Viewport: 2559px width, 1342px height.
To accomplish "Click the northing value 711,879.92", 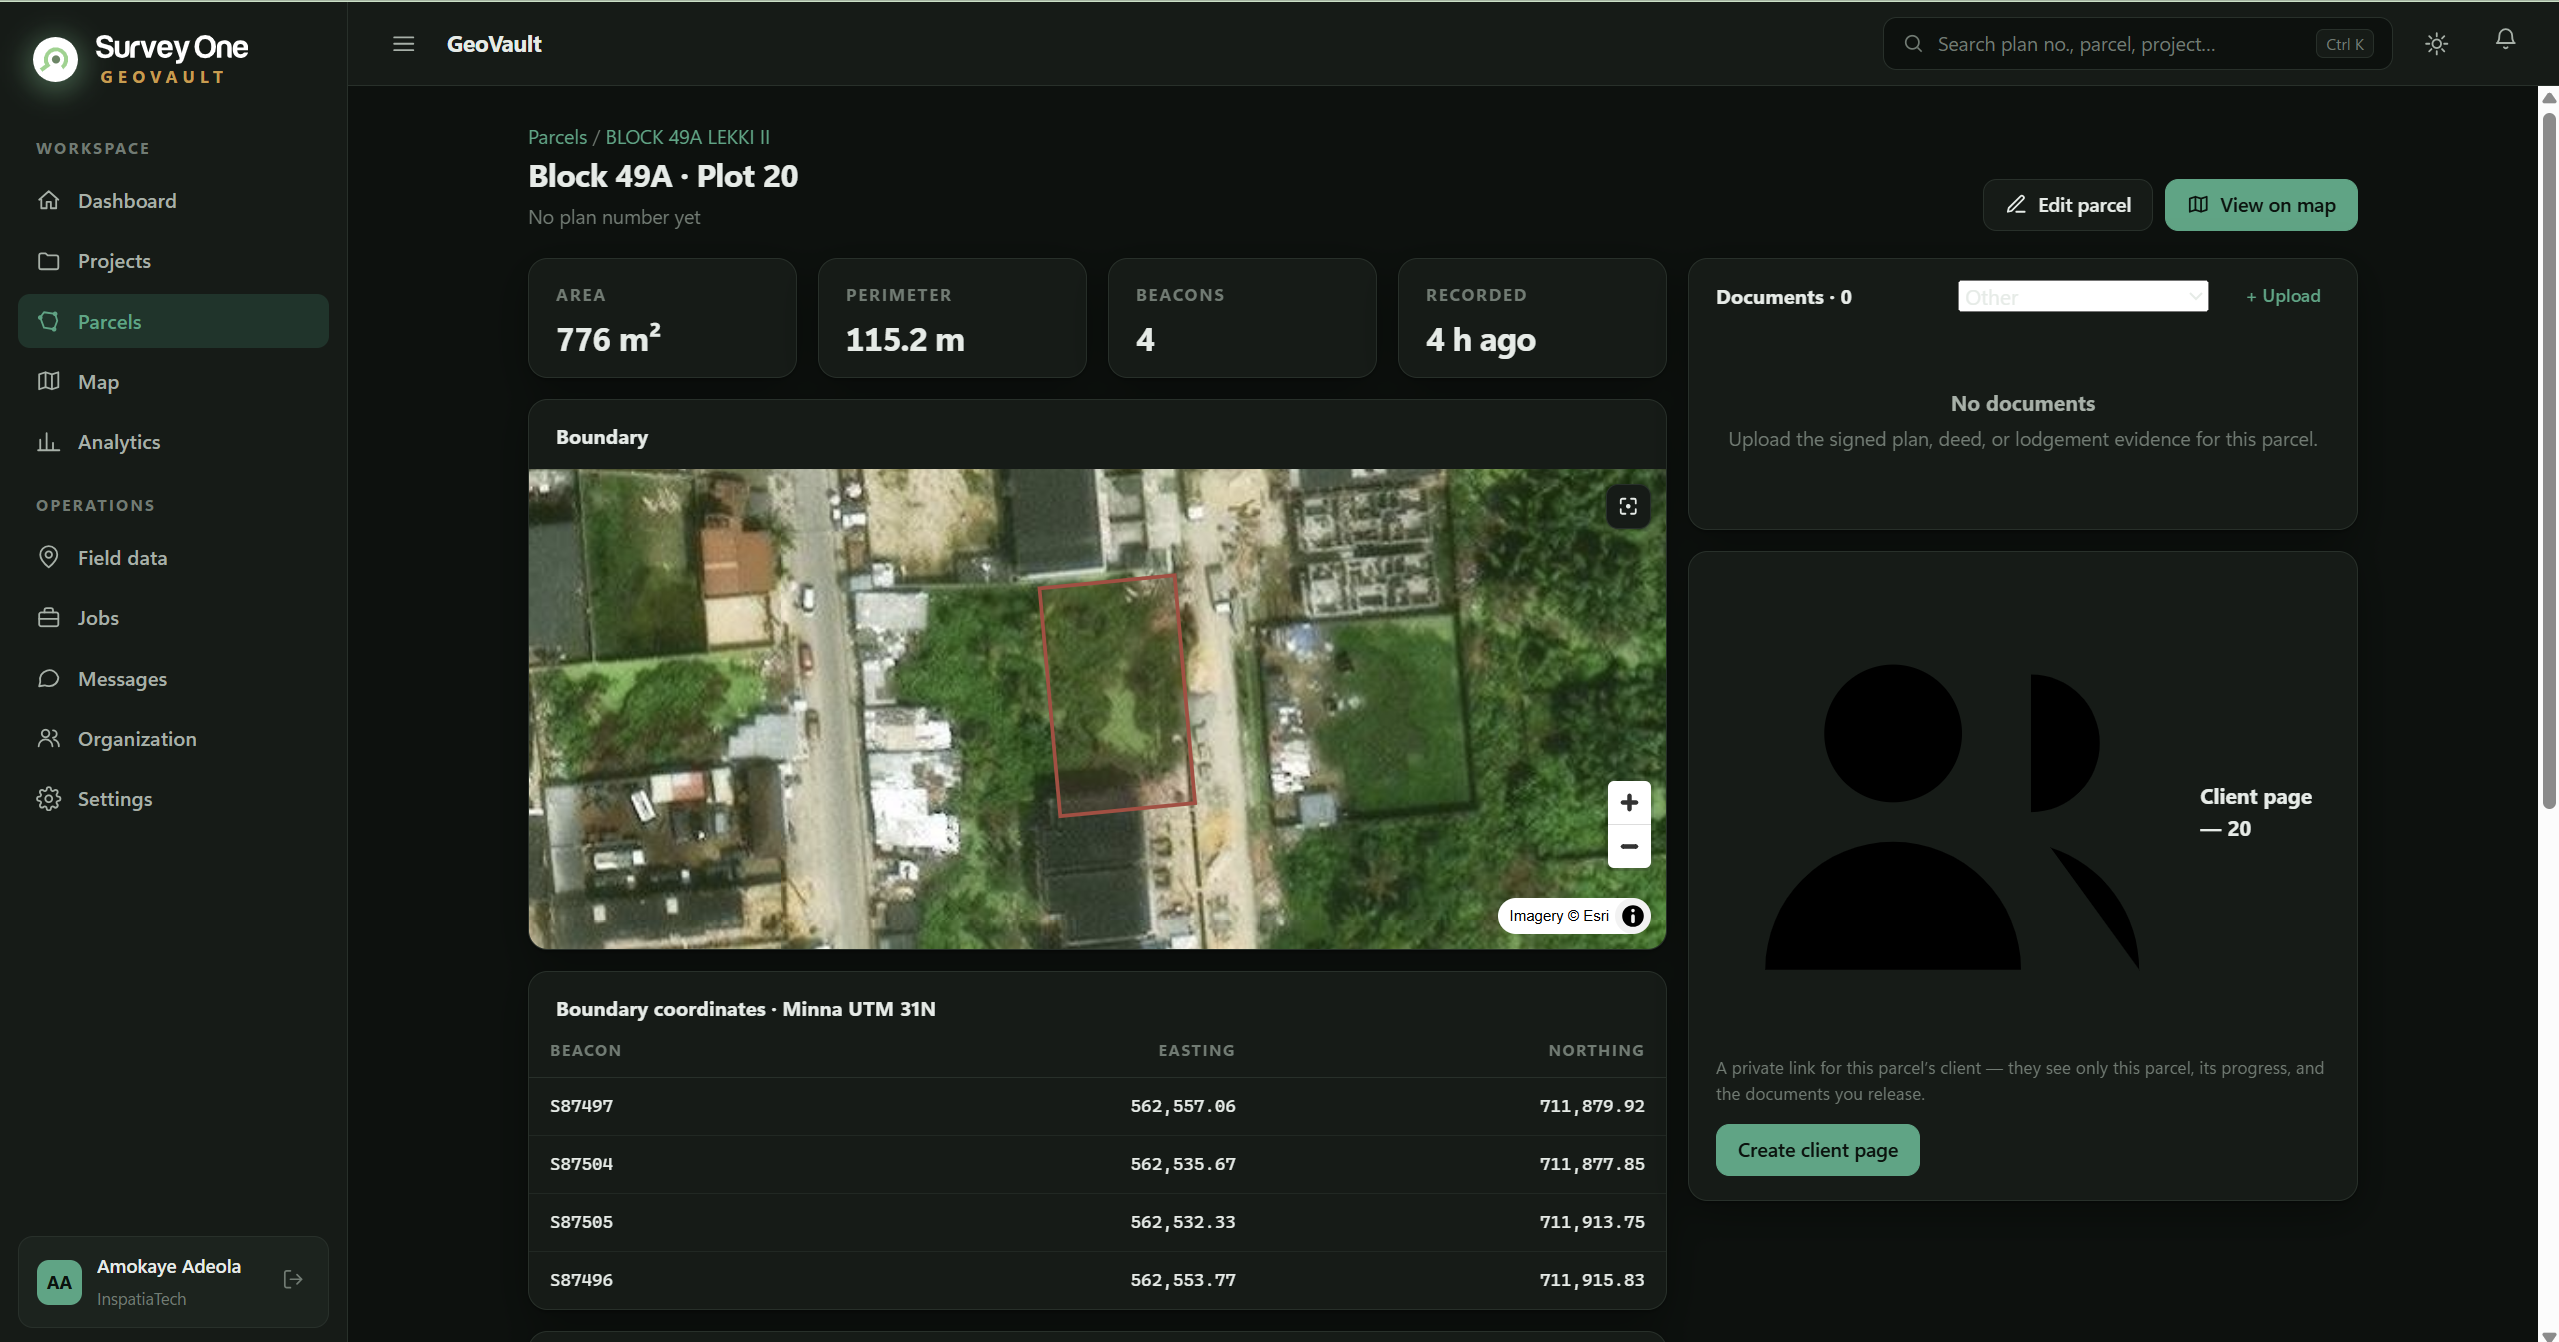I will (1592, 1106).
